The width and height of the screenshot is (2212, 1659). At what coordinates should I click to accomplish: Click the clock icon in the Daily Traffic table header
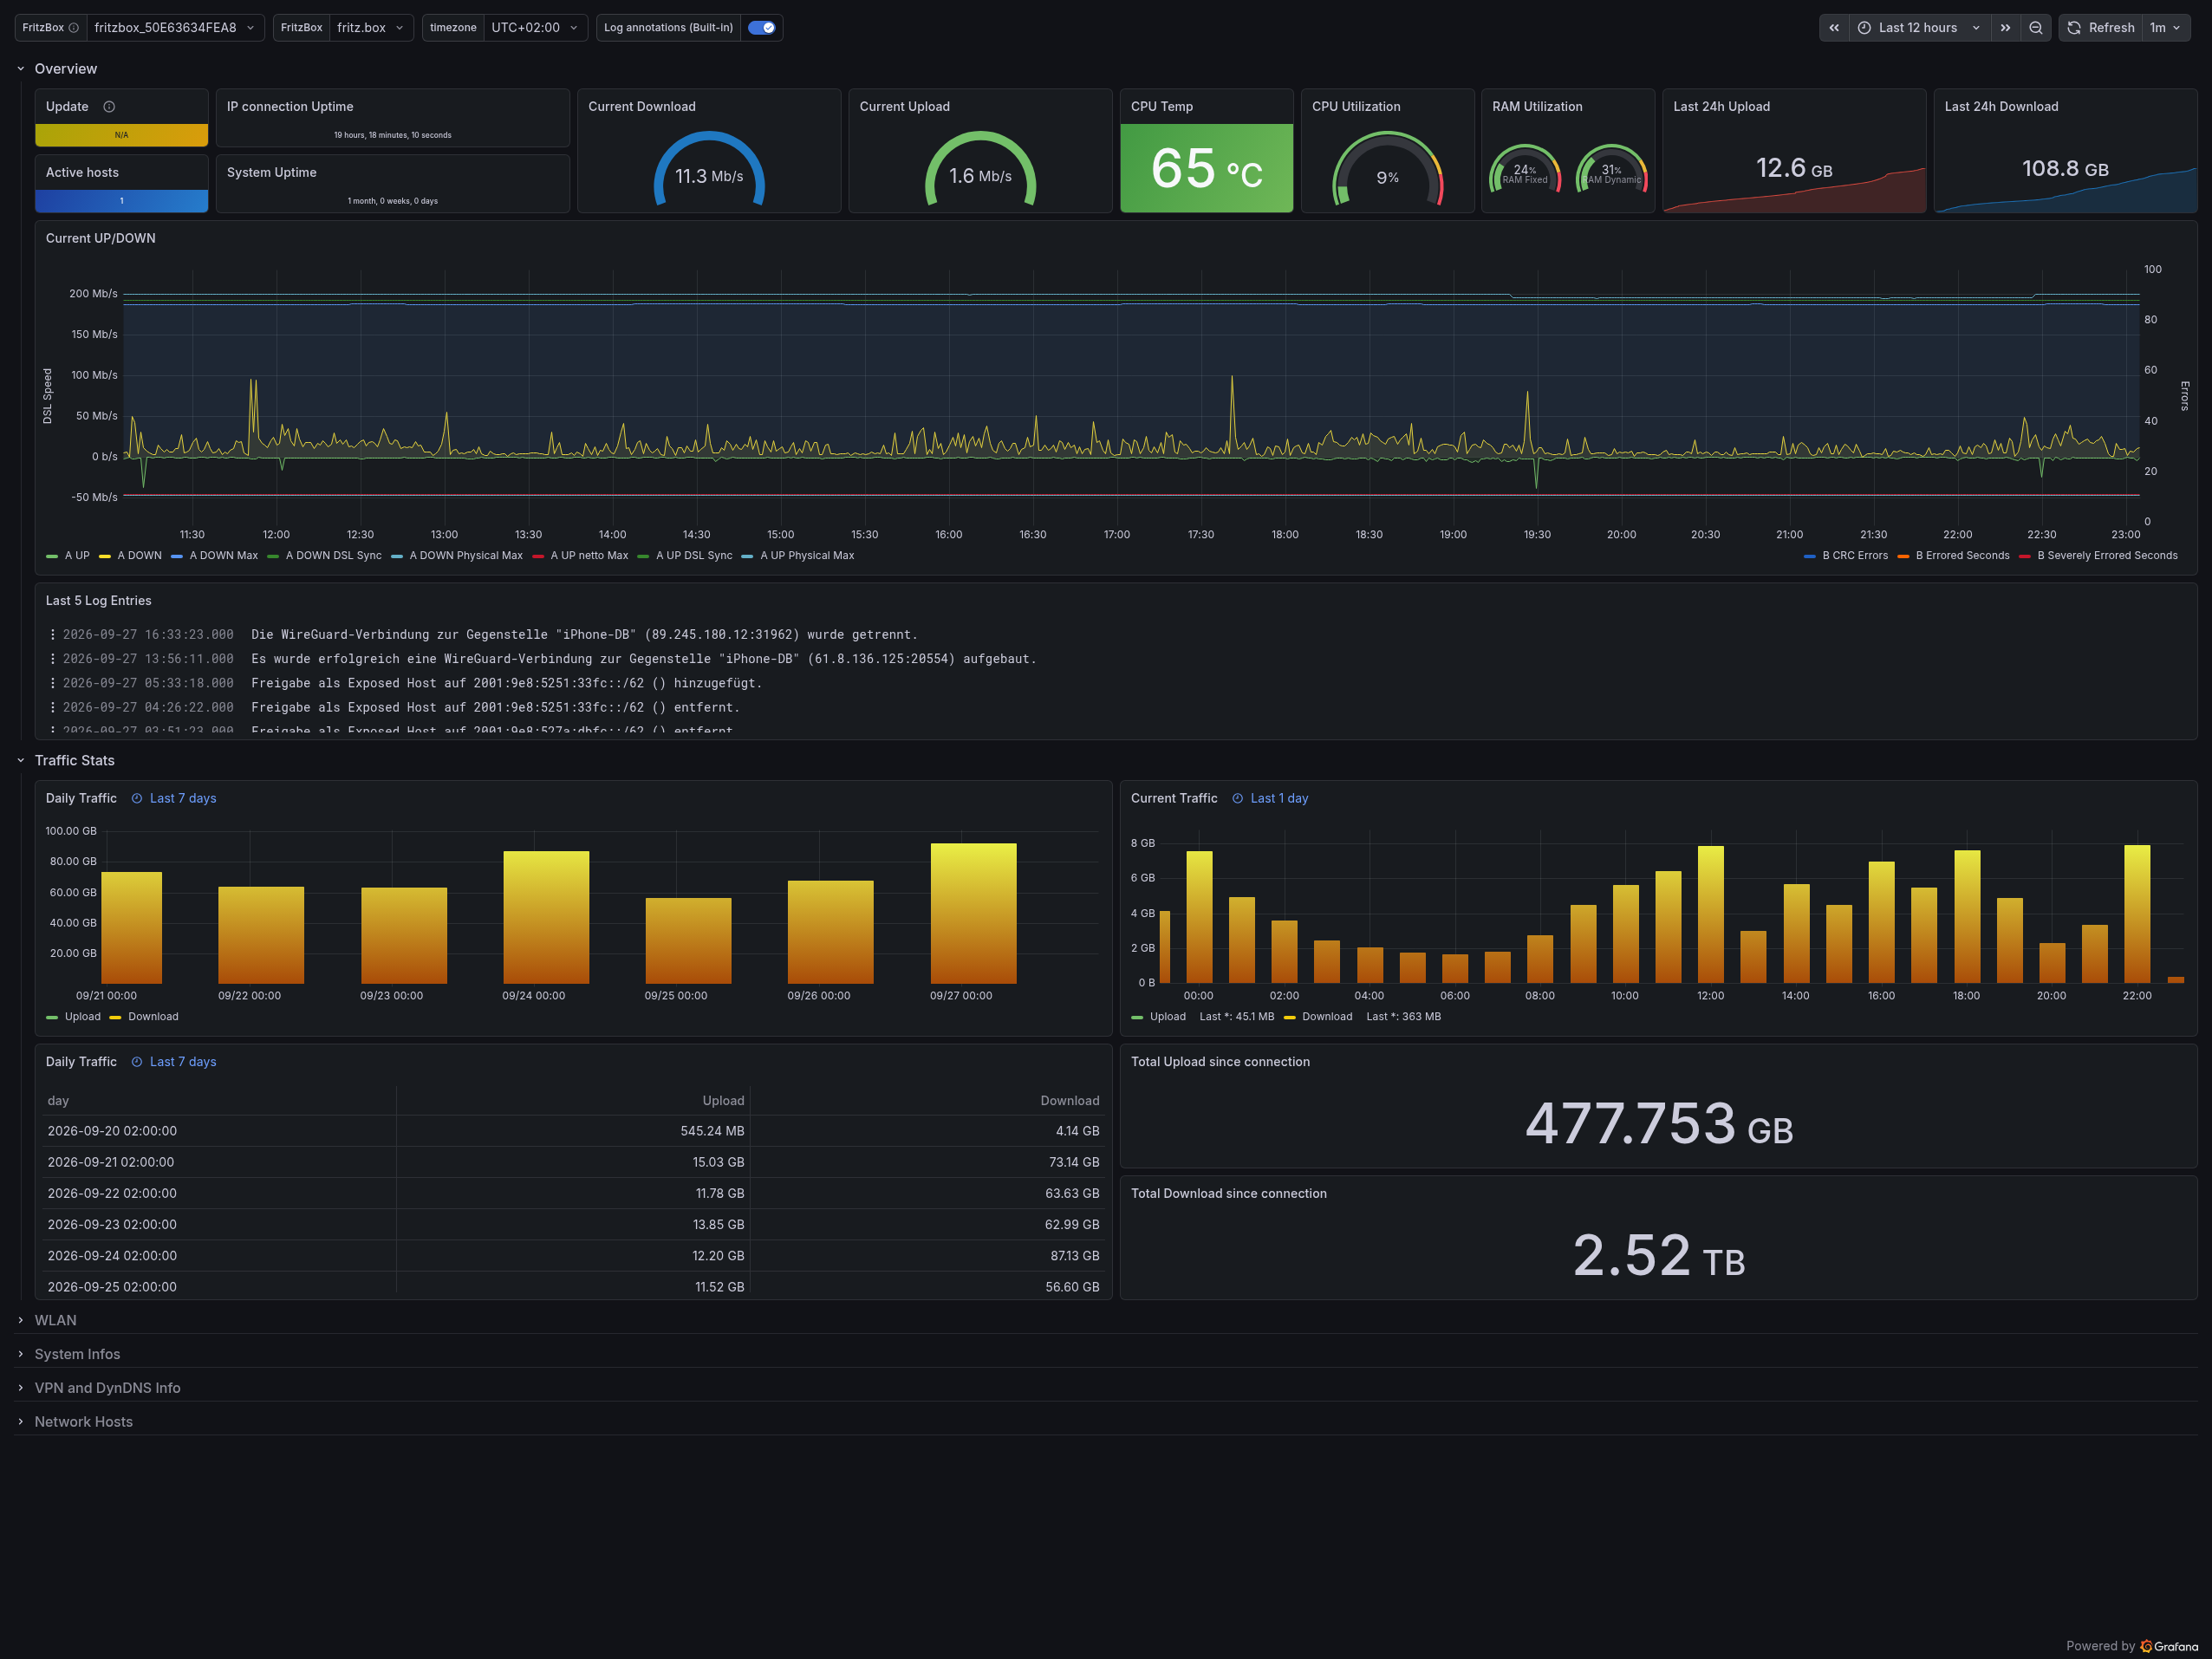pos(137,1062)
